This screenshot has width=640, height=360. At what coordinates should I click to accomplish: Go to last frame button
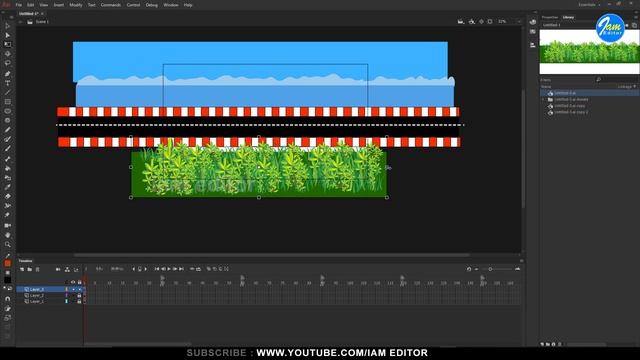[181, 269]
